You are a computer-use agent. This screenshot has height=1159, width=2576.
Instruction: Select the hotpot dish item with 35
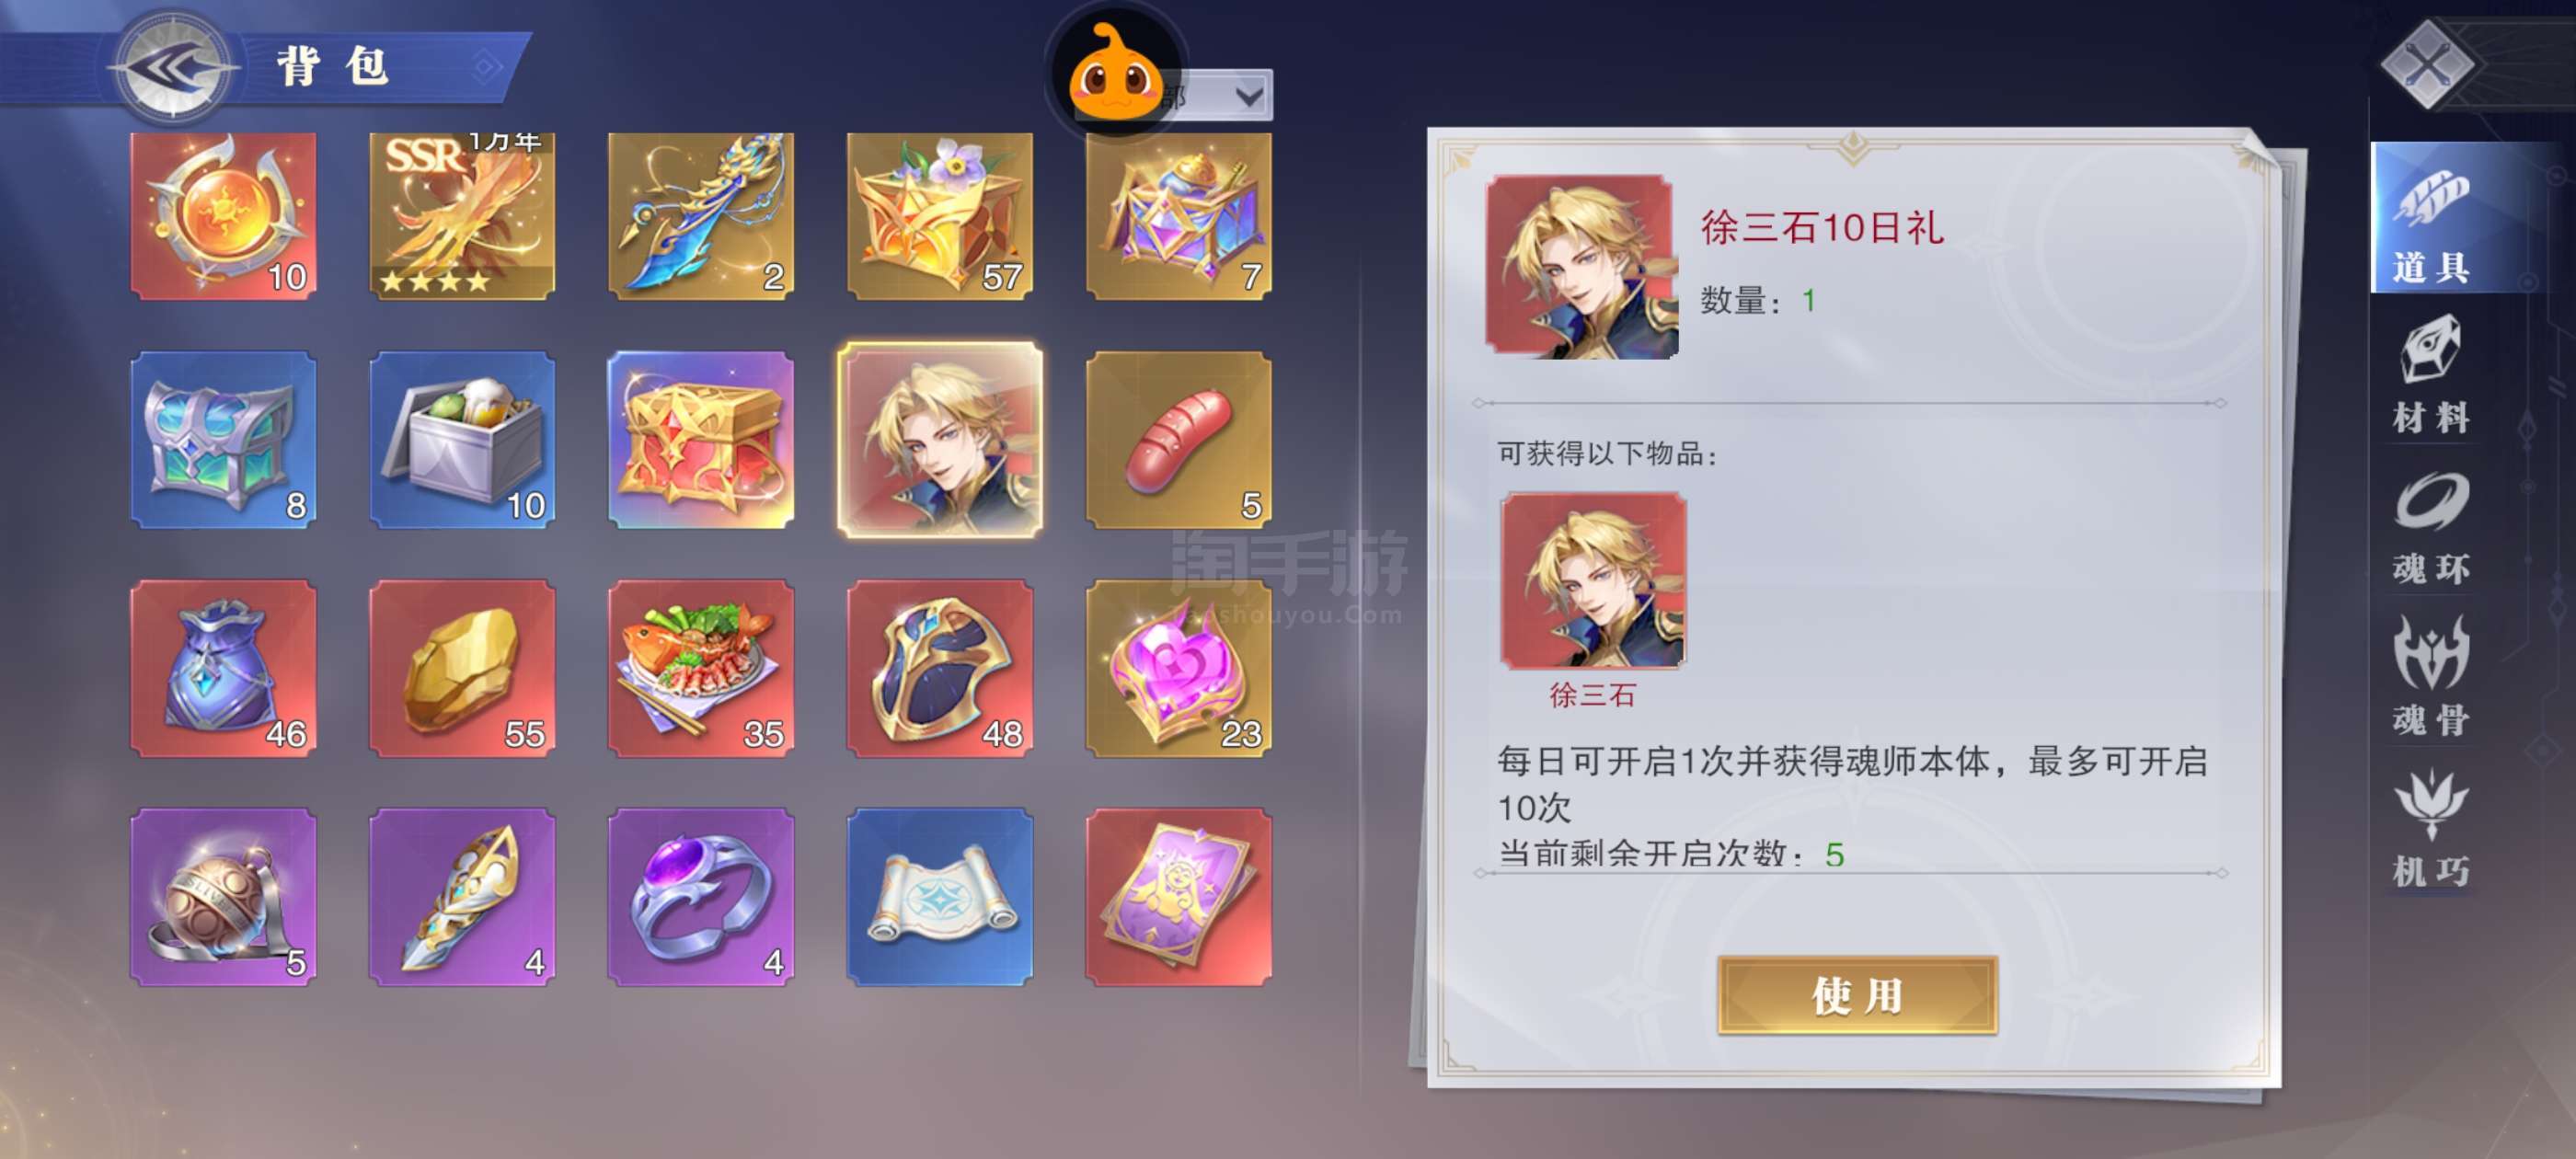pos(701,668)
